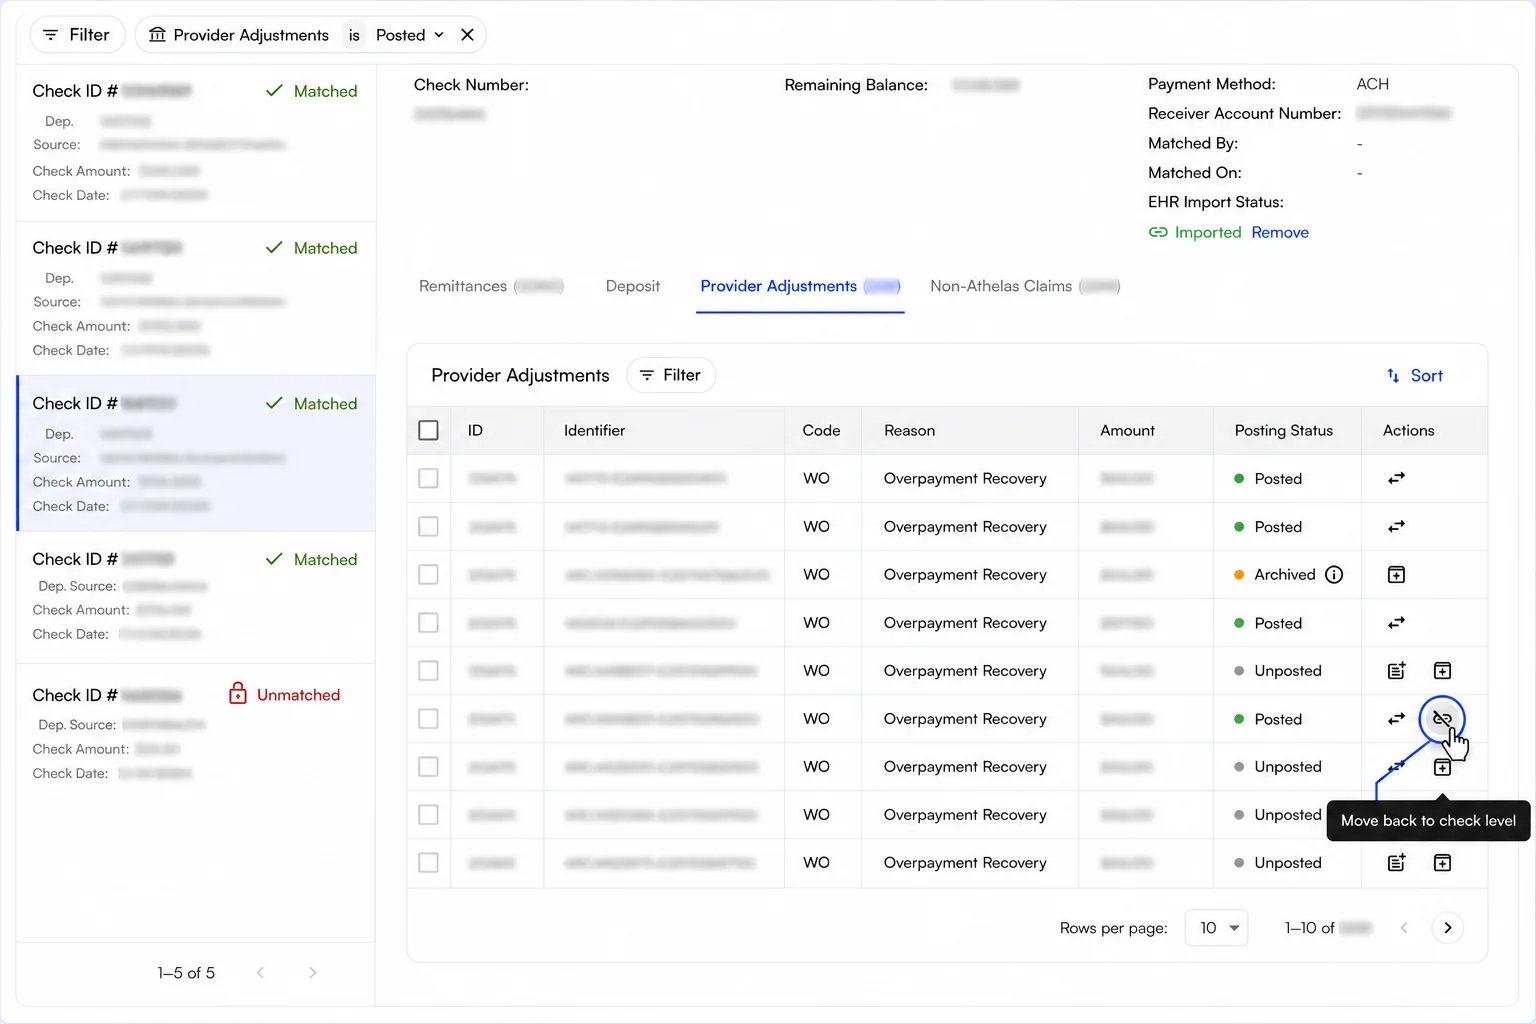Click the '1–5 of 5' pagination text

(x=186, y=973)
